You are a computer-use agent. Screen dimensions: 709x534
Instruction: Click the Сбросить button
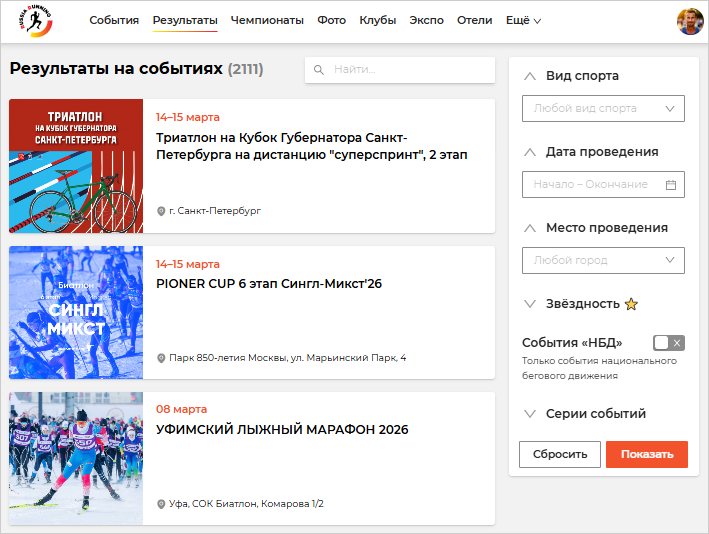pos(560,454)
